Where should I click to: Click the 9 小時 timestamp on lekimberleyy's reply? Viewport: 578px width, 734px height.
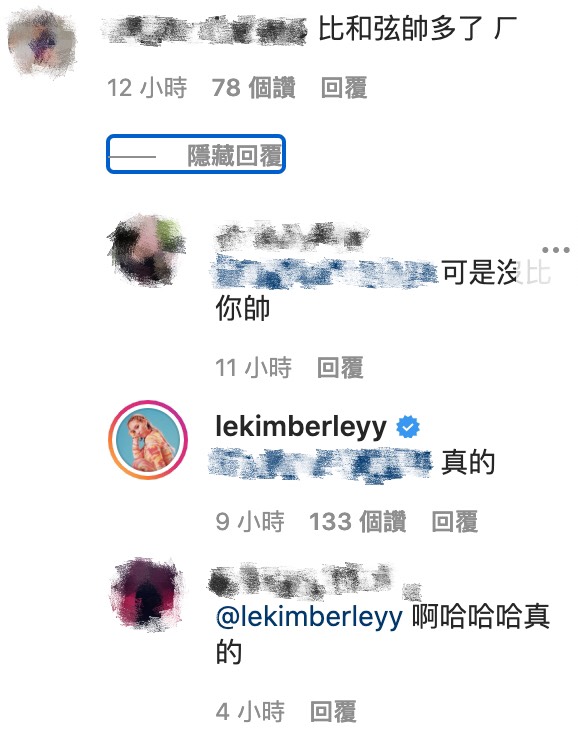(x=250, y=521)
